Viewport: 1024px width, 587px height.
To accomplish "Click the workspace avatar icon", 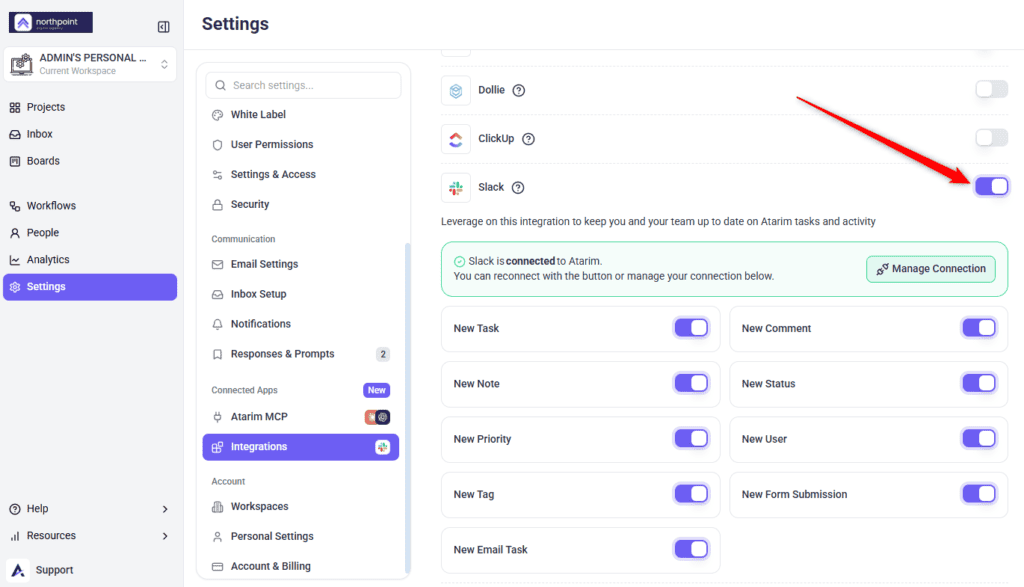I will pyautogui.click(x=21, y=64).
